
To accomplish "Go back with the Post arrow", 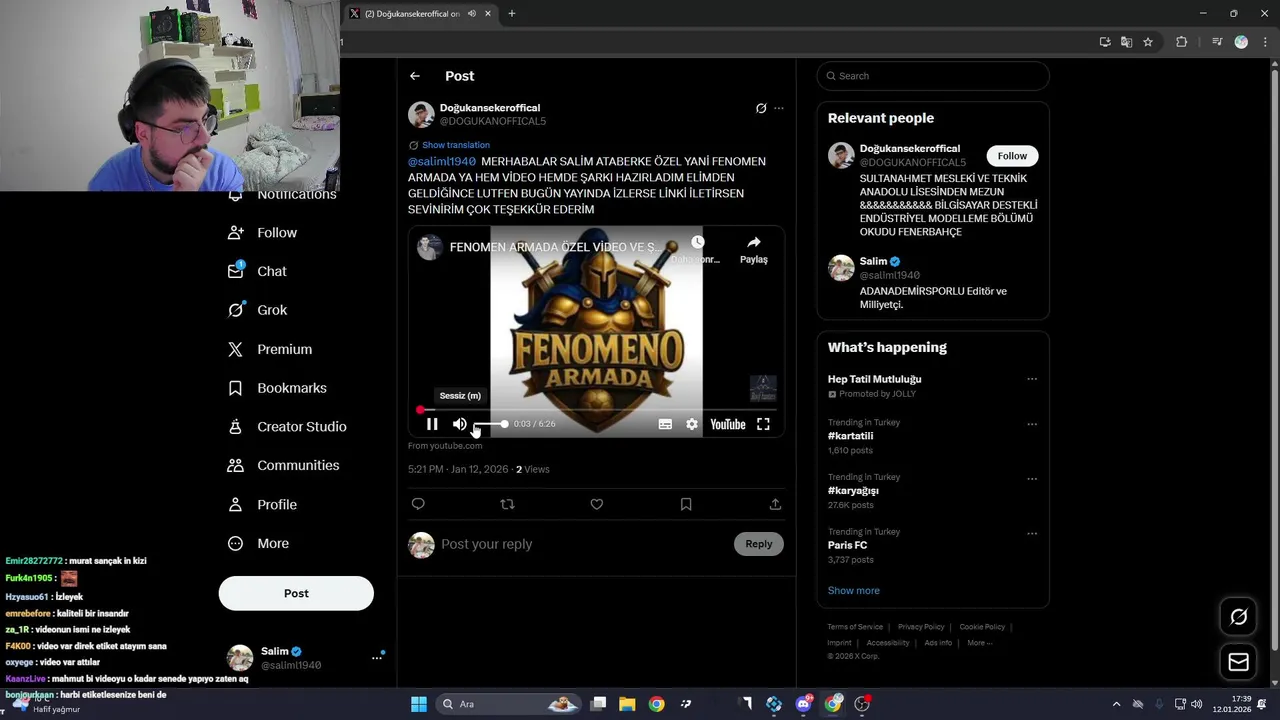I will 415,76.
